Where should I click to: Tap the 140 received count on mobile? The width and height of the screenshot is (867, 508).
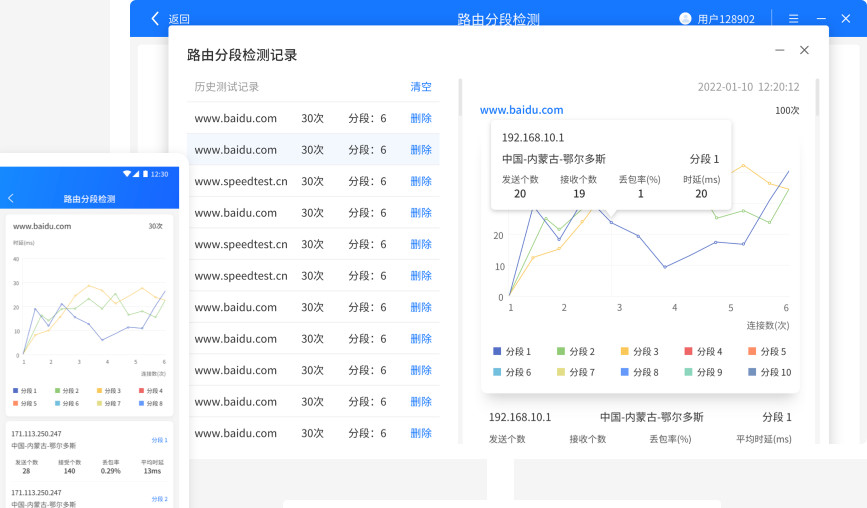[x=69, y=471]
